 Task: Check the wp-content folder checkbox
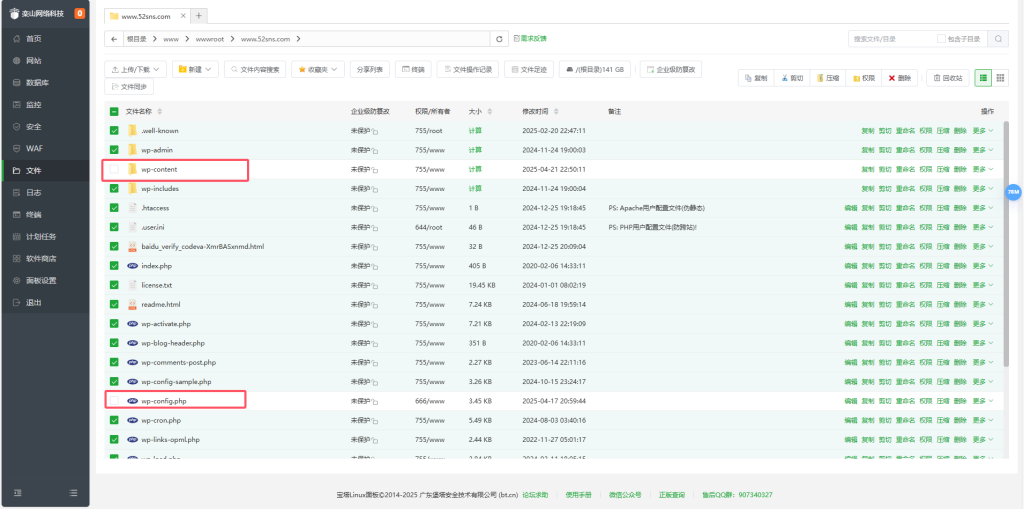(114, 169)
